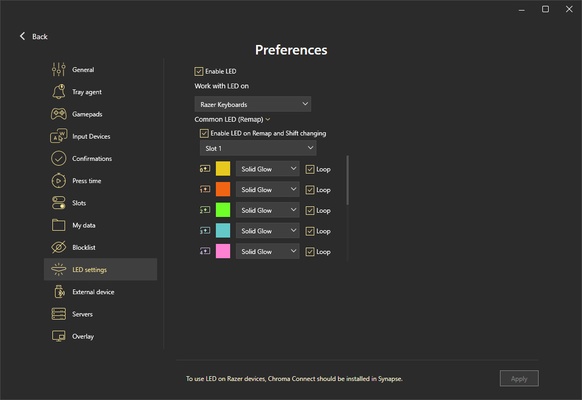Click the shift layer 1 icon
This screenshot has width=582, height=400.
tap(205, 190)
